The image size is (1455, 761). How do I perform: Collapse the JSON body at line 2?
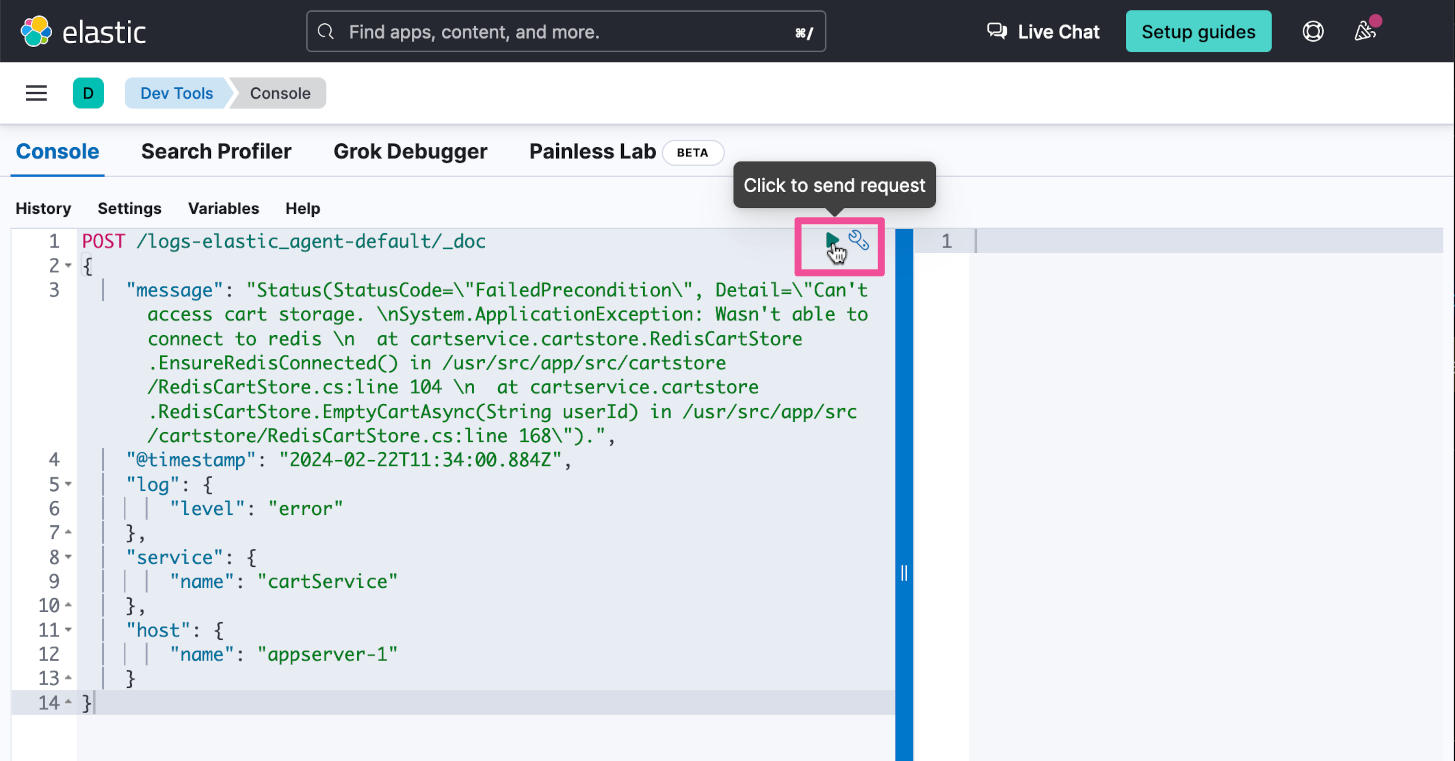(68, 267)
